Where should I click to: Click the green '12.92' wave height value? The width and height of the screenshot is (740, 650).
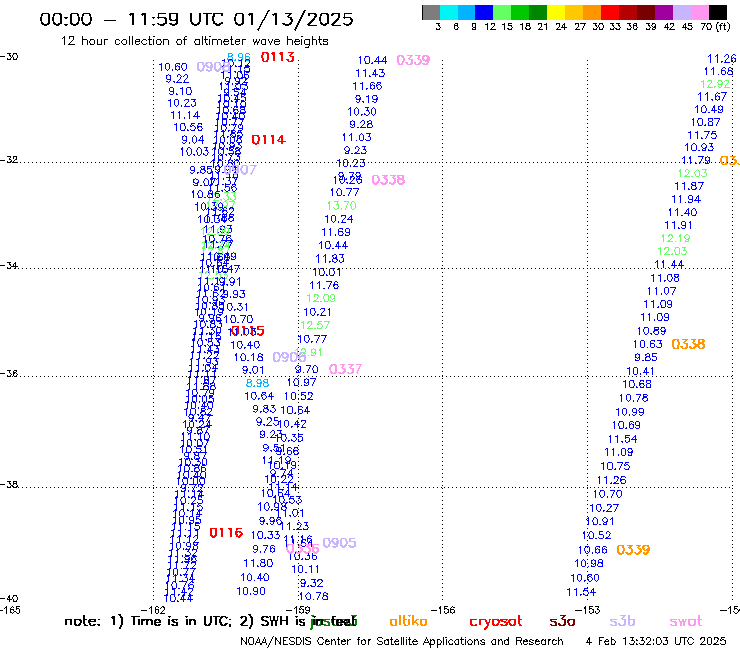715,84
